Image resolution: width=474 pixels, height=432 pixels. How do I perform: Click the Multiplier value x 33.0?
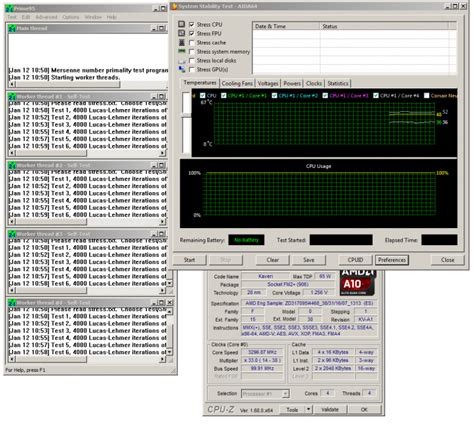pos(262,360)
